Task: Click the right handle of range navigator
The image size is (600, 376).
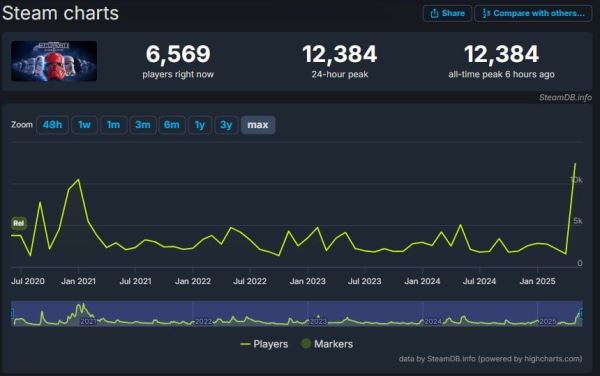Action: [x=581, y=314]
